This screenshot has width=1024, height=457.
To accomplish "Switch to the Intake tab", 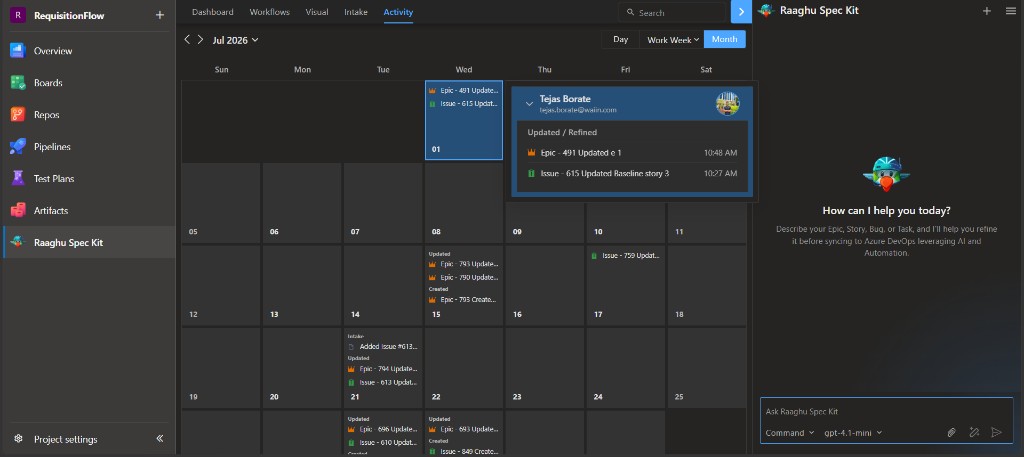I will [x=356, y=12].
